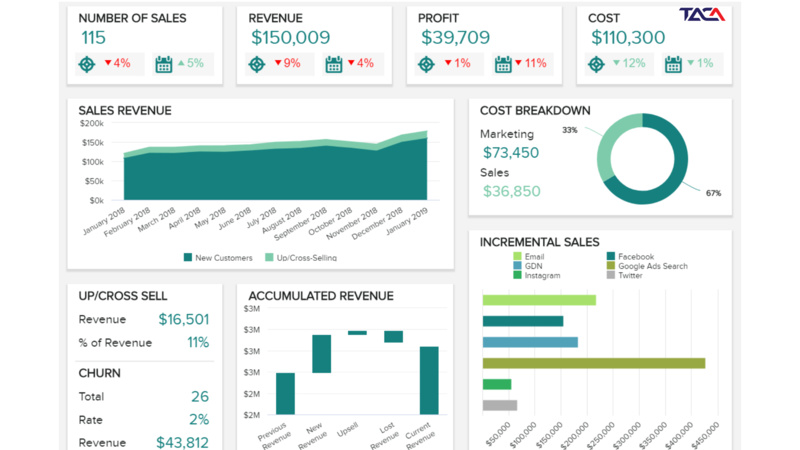Select the calendar icon in the Cost card
The width and height of the screenshot is (800, 450).
click(673, 64)
